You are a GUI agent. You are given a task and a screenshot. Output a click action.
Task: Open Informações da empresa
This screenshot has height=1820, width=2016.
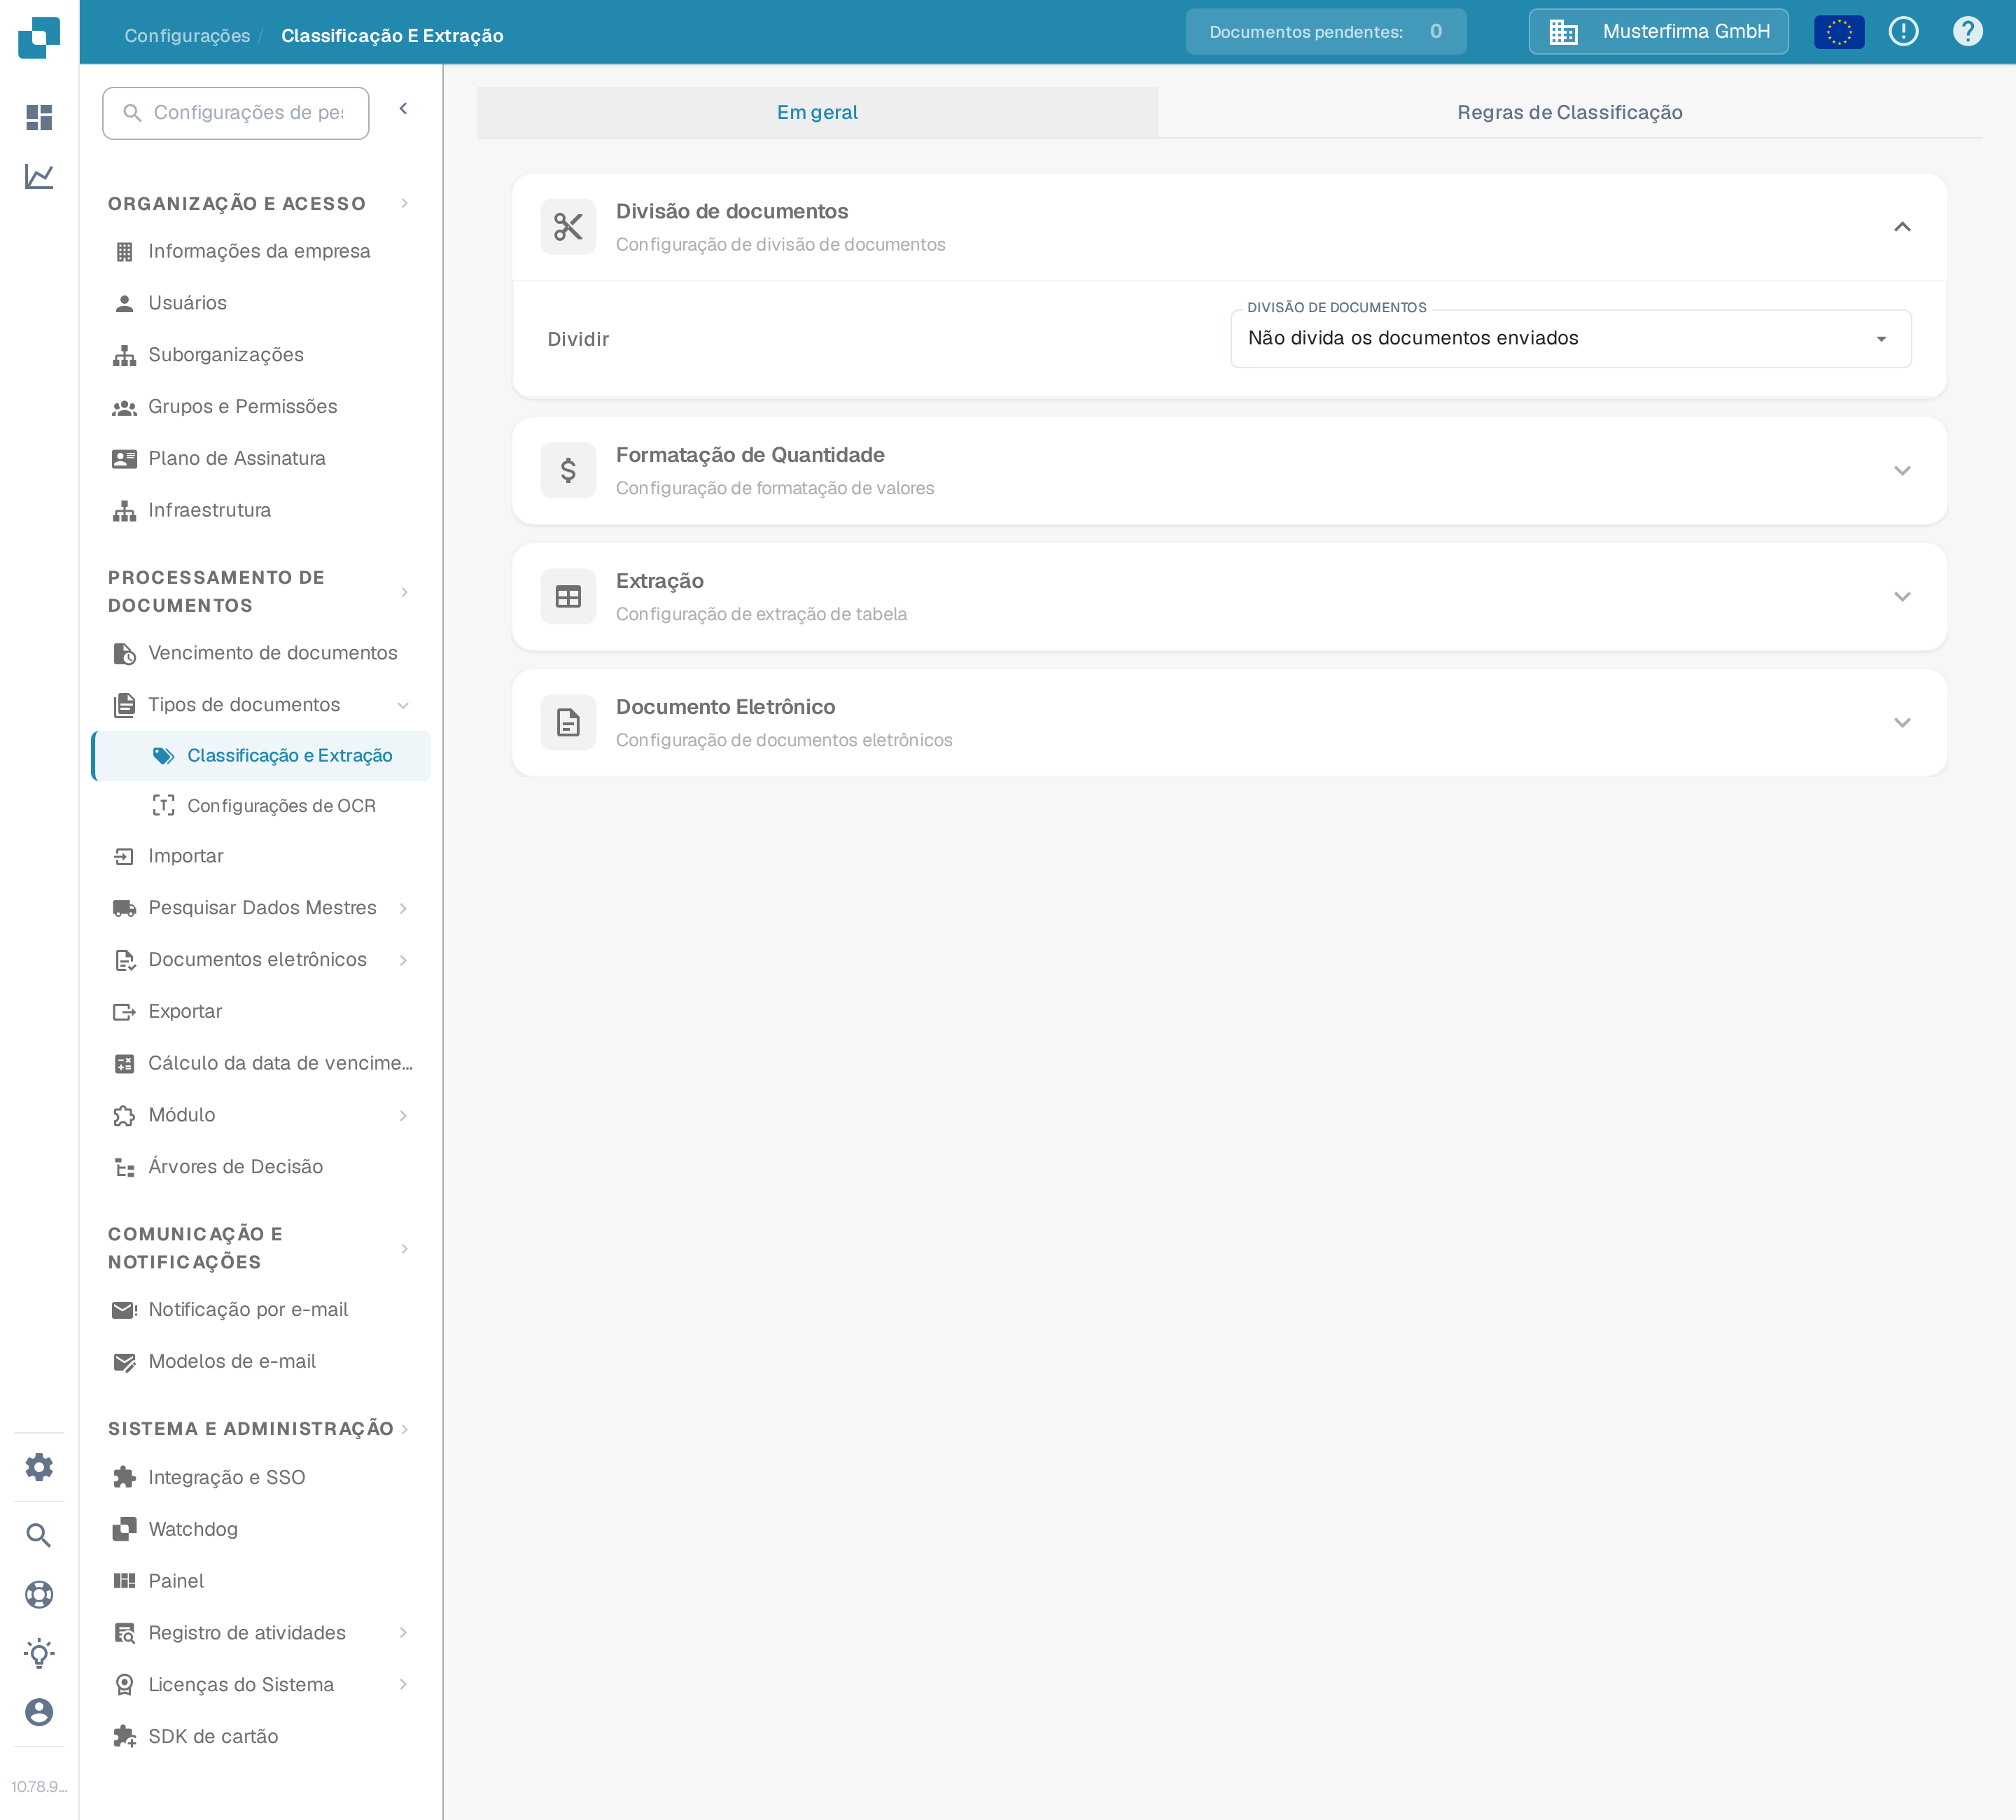pos(261,251)
